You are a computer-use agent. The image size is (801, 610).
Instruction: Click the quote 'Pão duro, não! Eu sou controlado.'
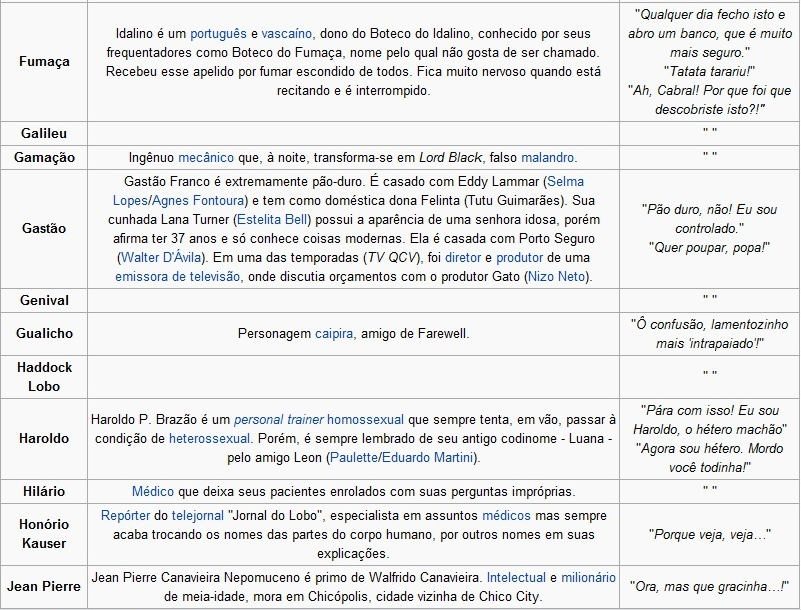tap(710, 219)
